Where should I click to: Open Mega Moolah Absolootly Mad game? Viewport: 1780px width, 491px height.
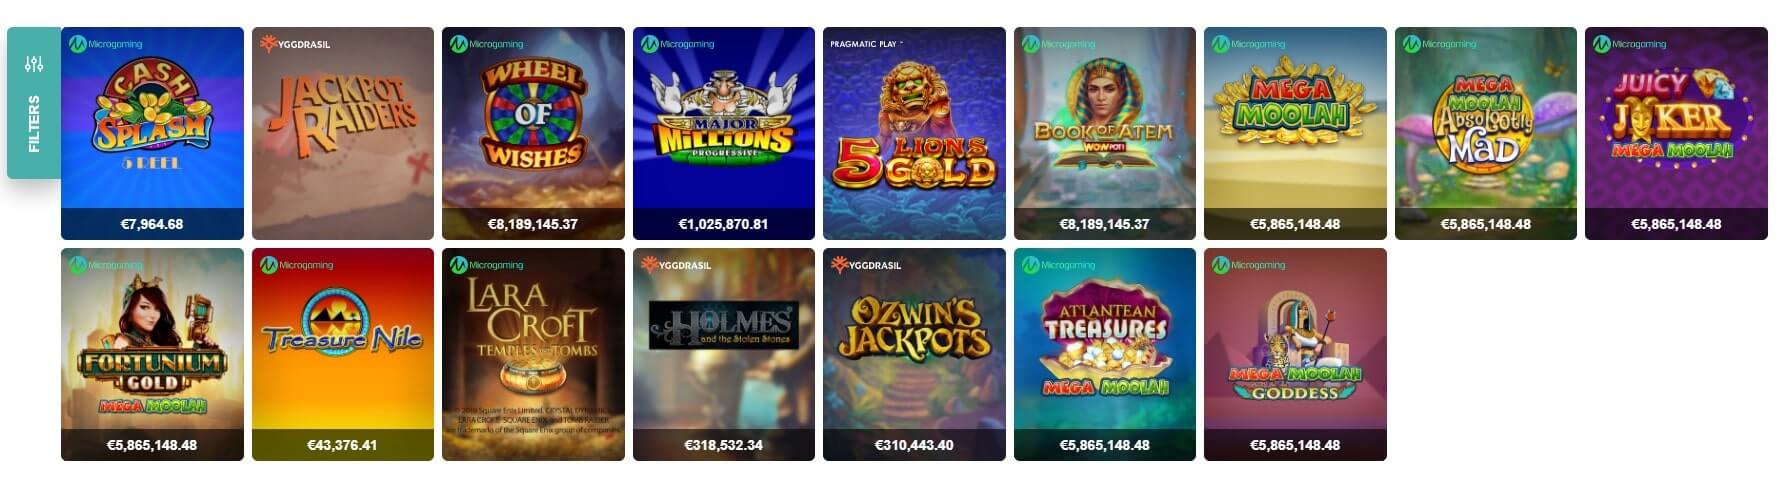click(1486, 133)
